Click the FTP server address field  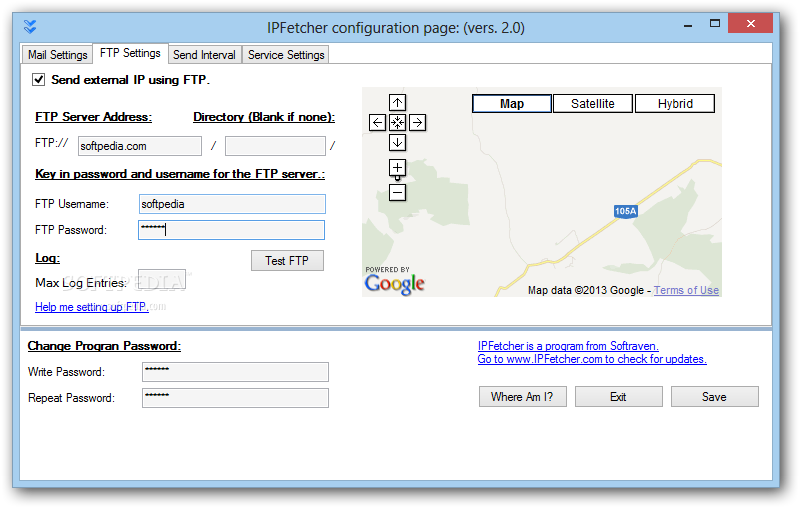140,146
